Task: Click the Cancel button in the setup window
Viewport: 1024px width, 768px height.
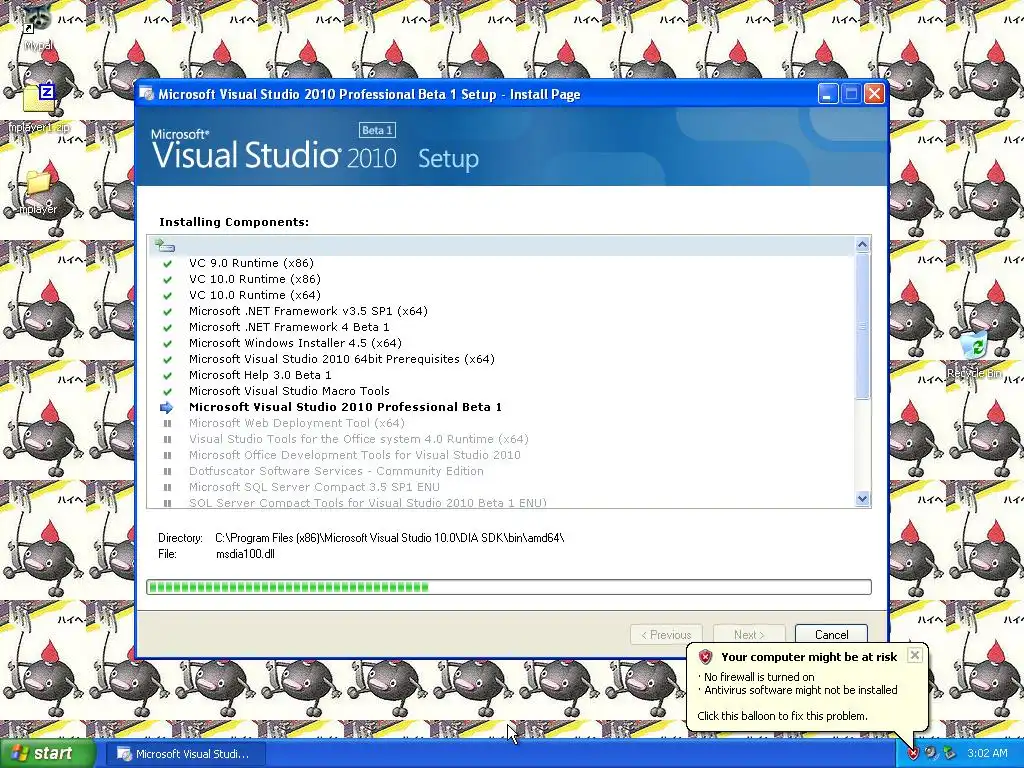Action: point(831,635)
